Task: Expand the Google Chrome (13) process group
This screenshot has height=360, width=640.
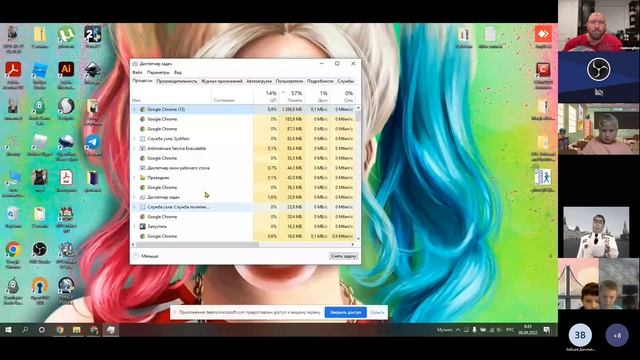Action: click(x=134, y=109)
